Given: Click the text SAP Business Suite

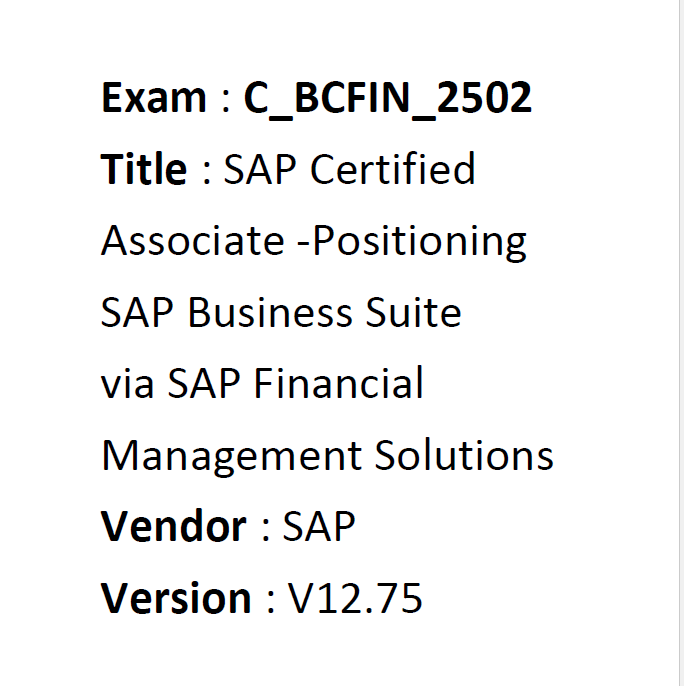Looking at the screenshot, I should pos(281,312).
